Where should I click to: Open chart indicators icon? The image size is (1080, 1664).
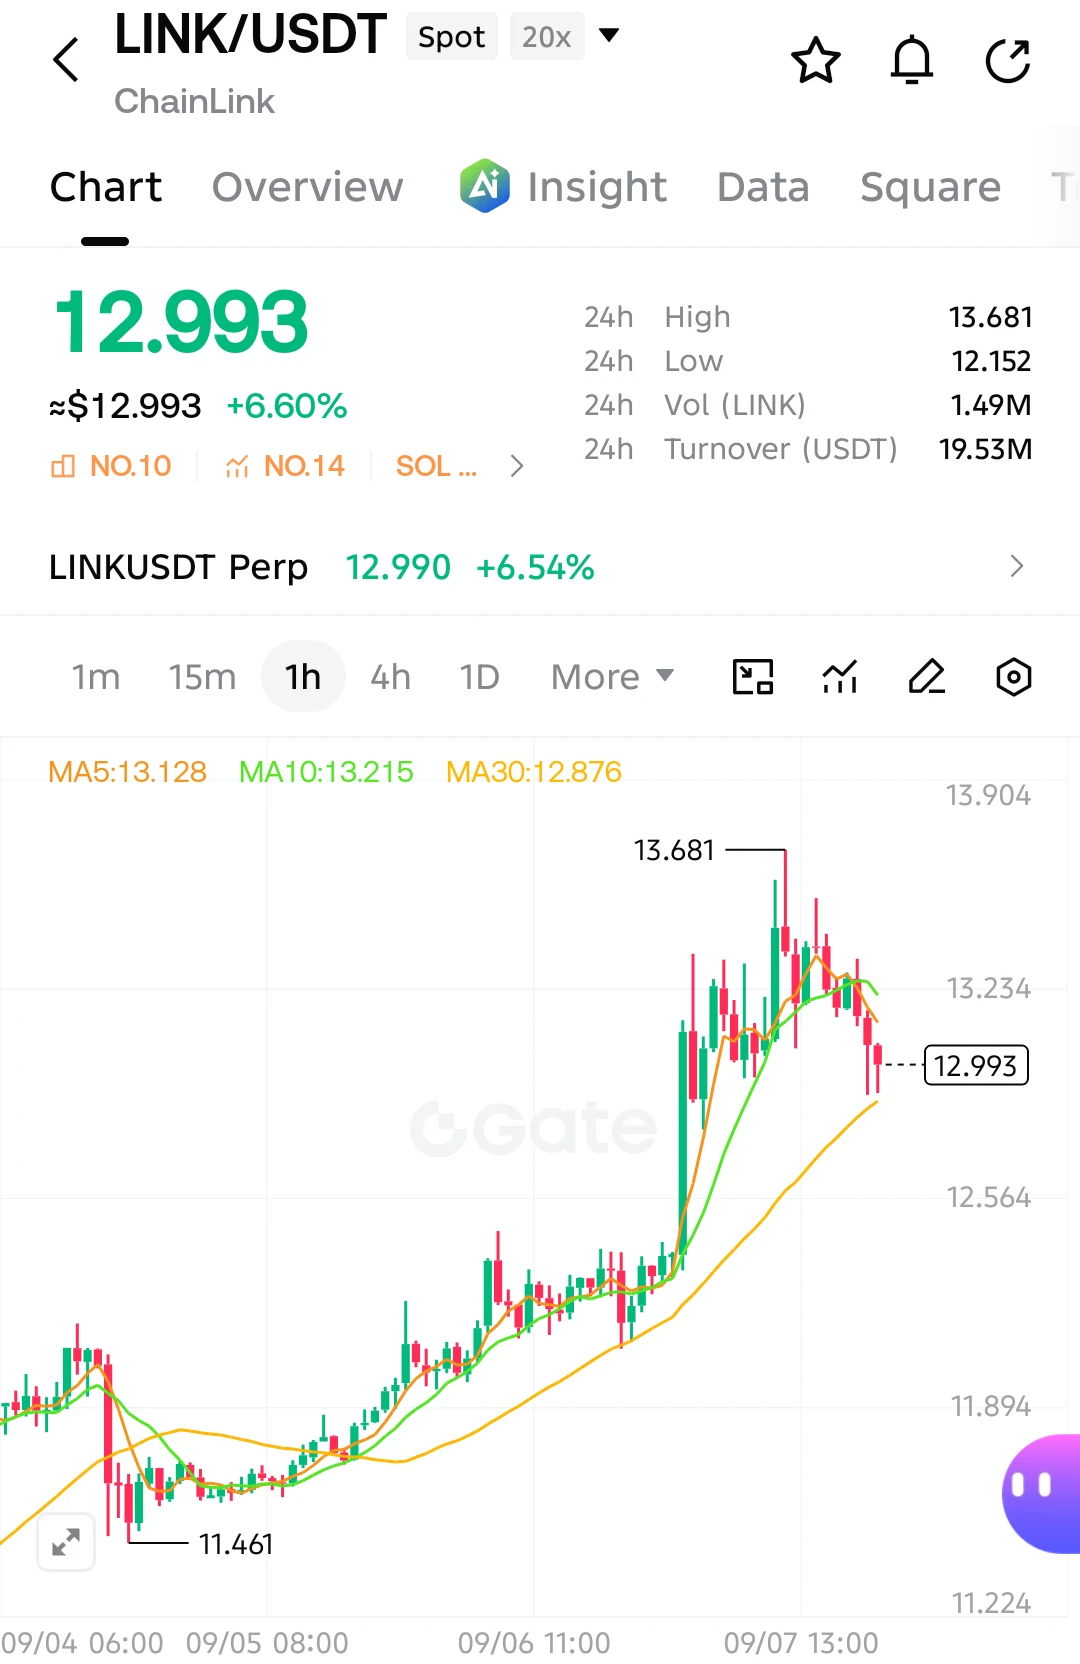pos(840,677)
